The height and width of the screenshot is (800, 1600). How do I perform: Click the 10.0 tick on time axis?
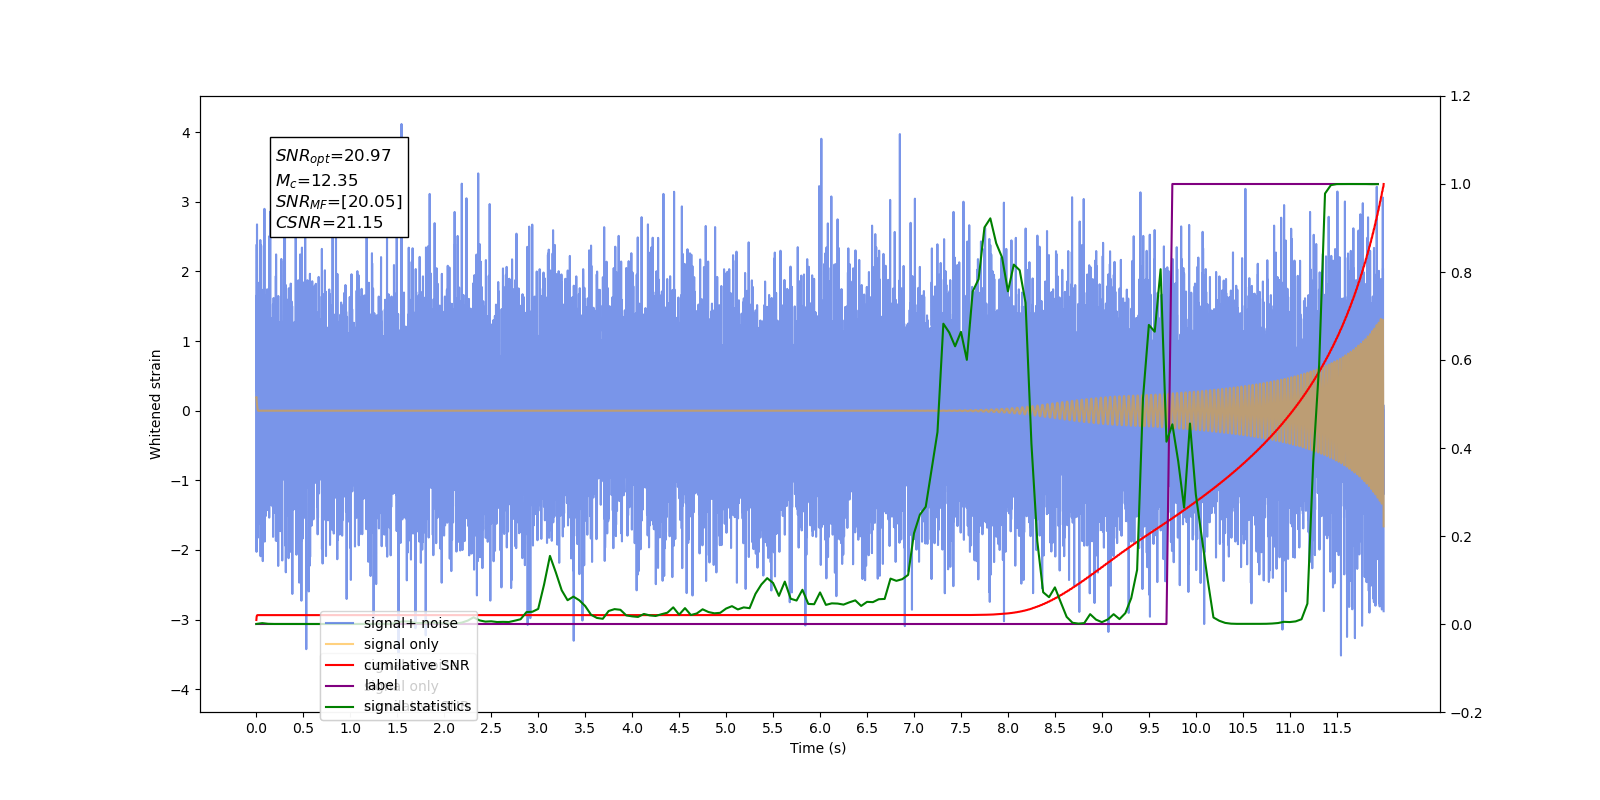coord(1195,728)
